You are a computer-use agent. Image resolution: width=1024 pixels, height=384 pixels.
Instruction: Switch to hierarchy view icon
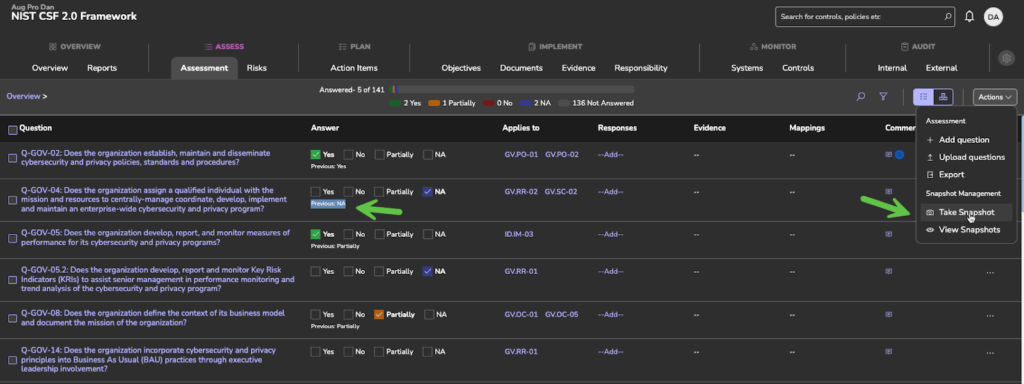[x=943, y=97]
